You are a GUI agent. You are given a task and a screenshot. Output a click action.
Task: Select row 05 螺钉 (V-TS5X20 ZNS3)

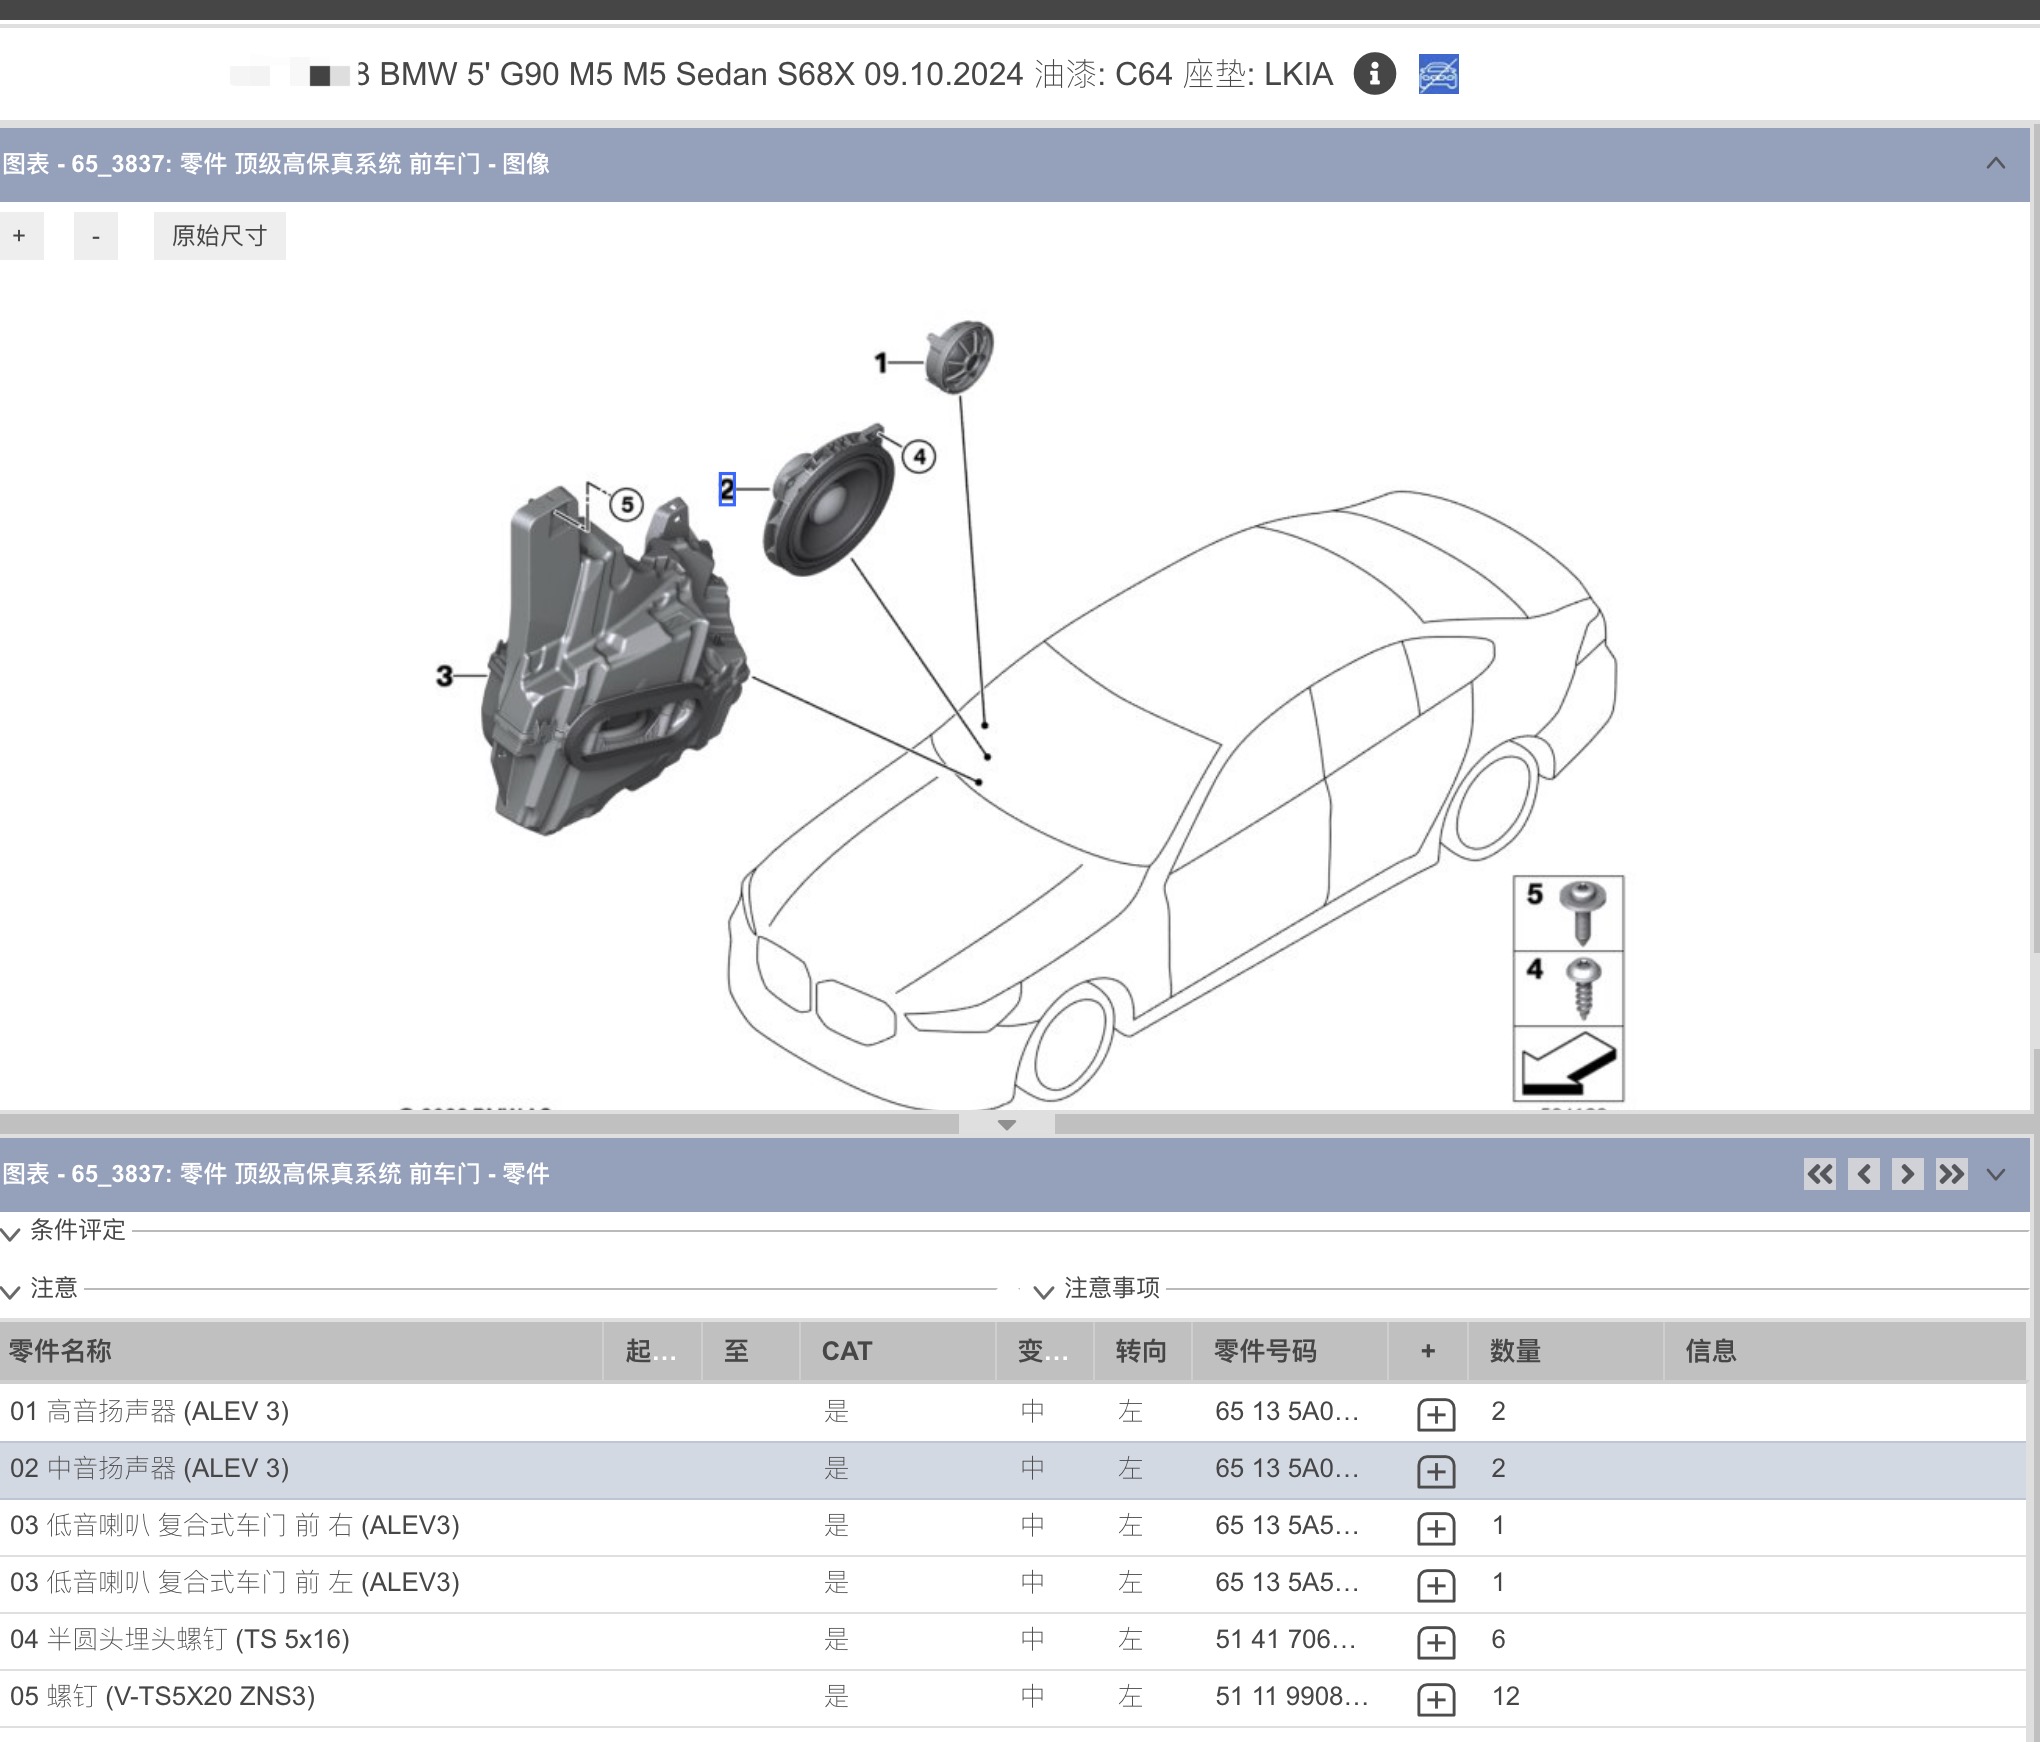point(1013,1697)
